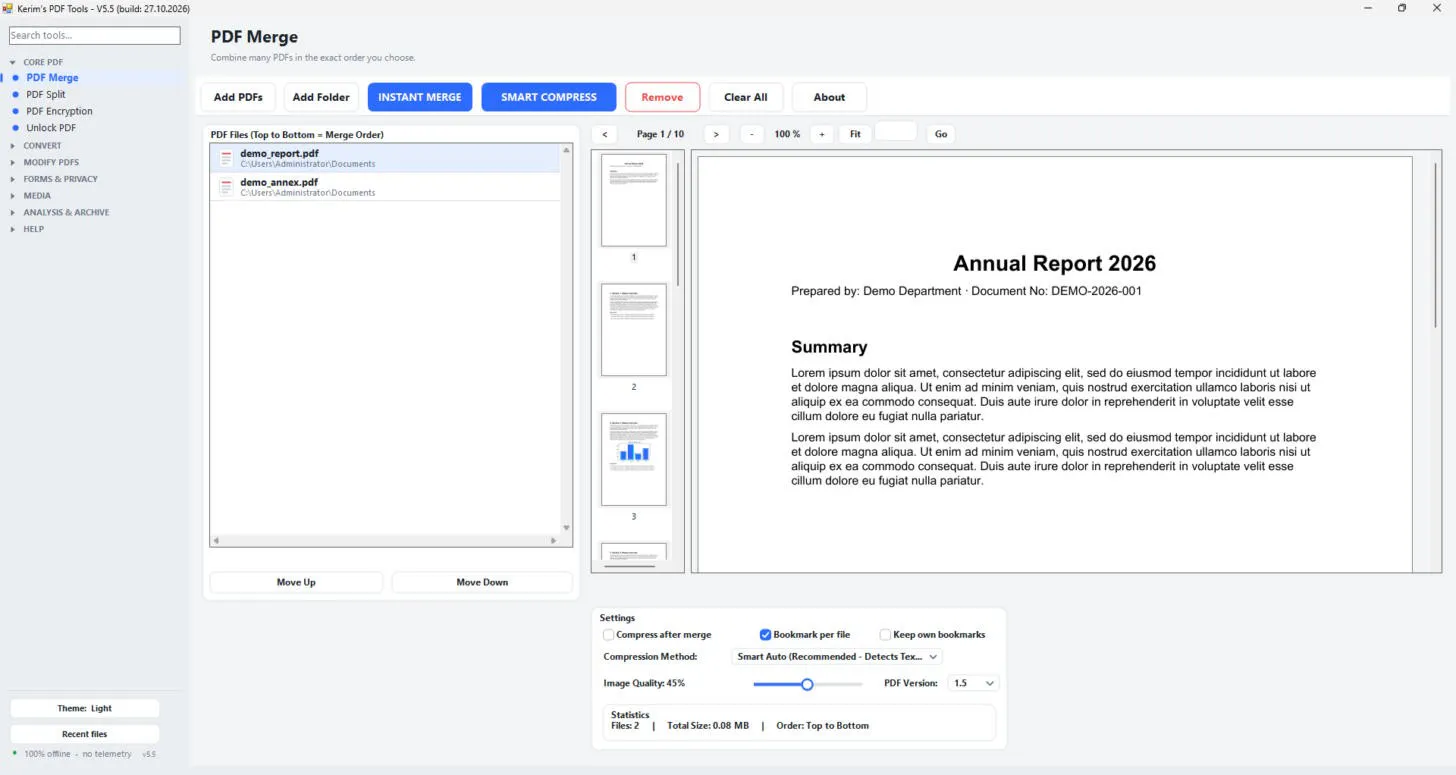Fit page to preview with Fit button
The image size is (1456, 775).
coord(855,134)
